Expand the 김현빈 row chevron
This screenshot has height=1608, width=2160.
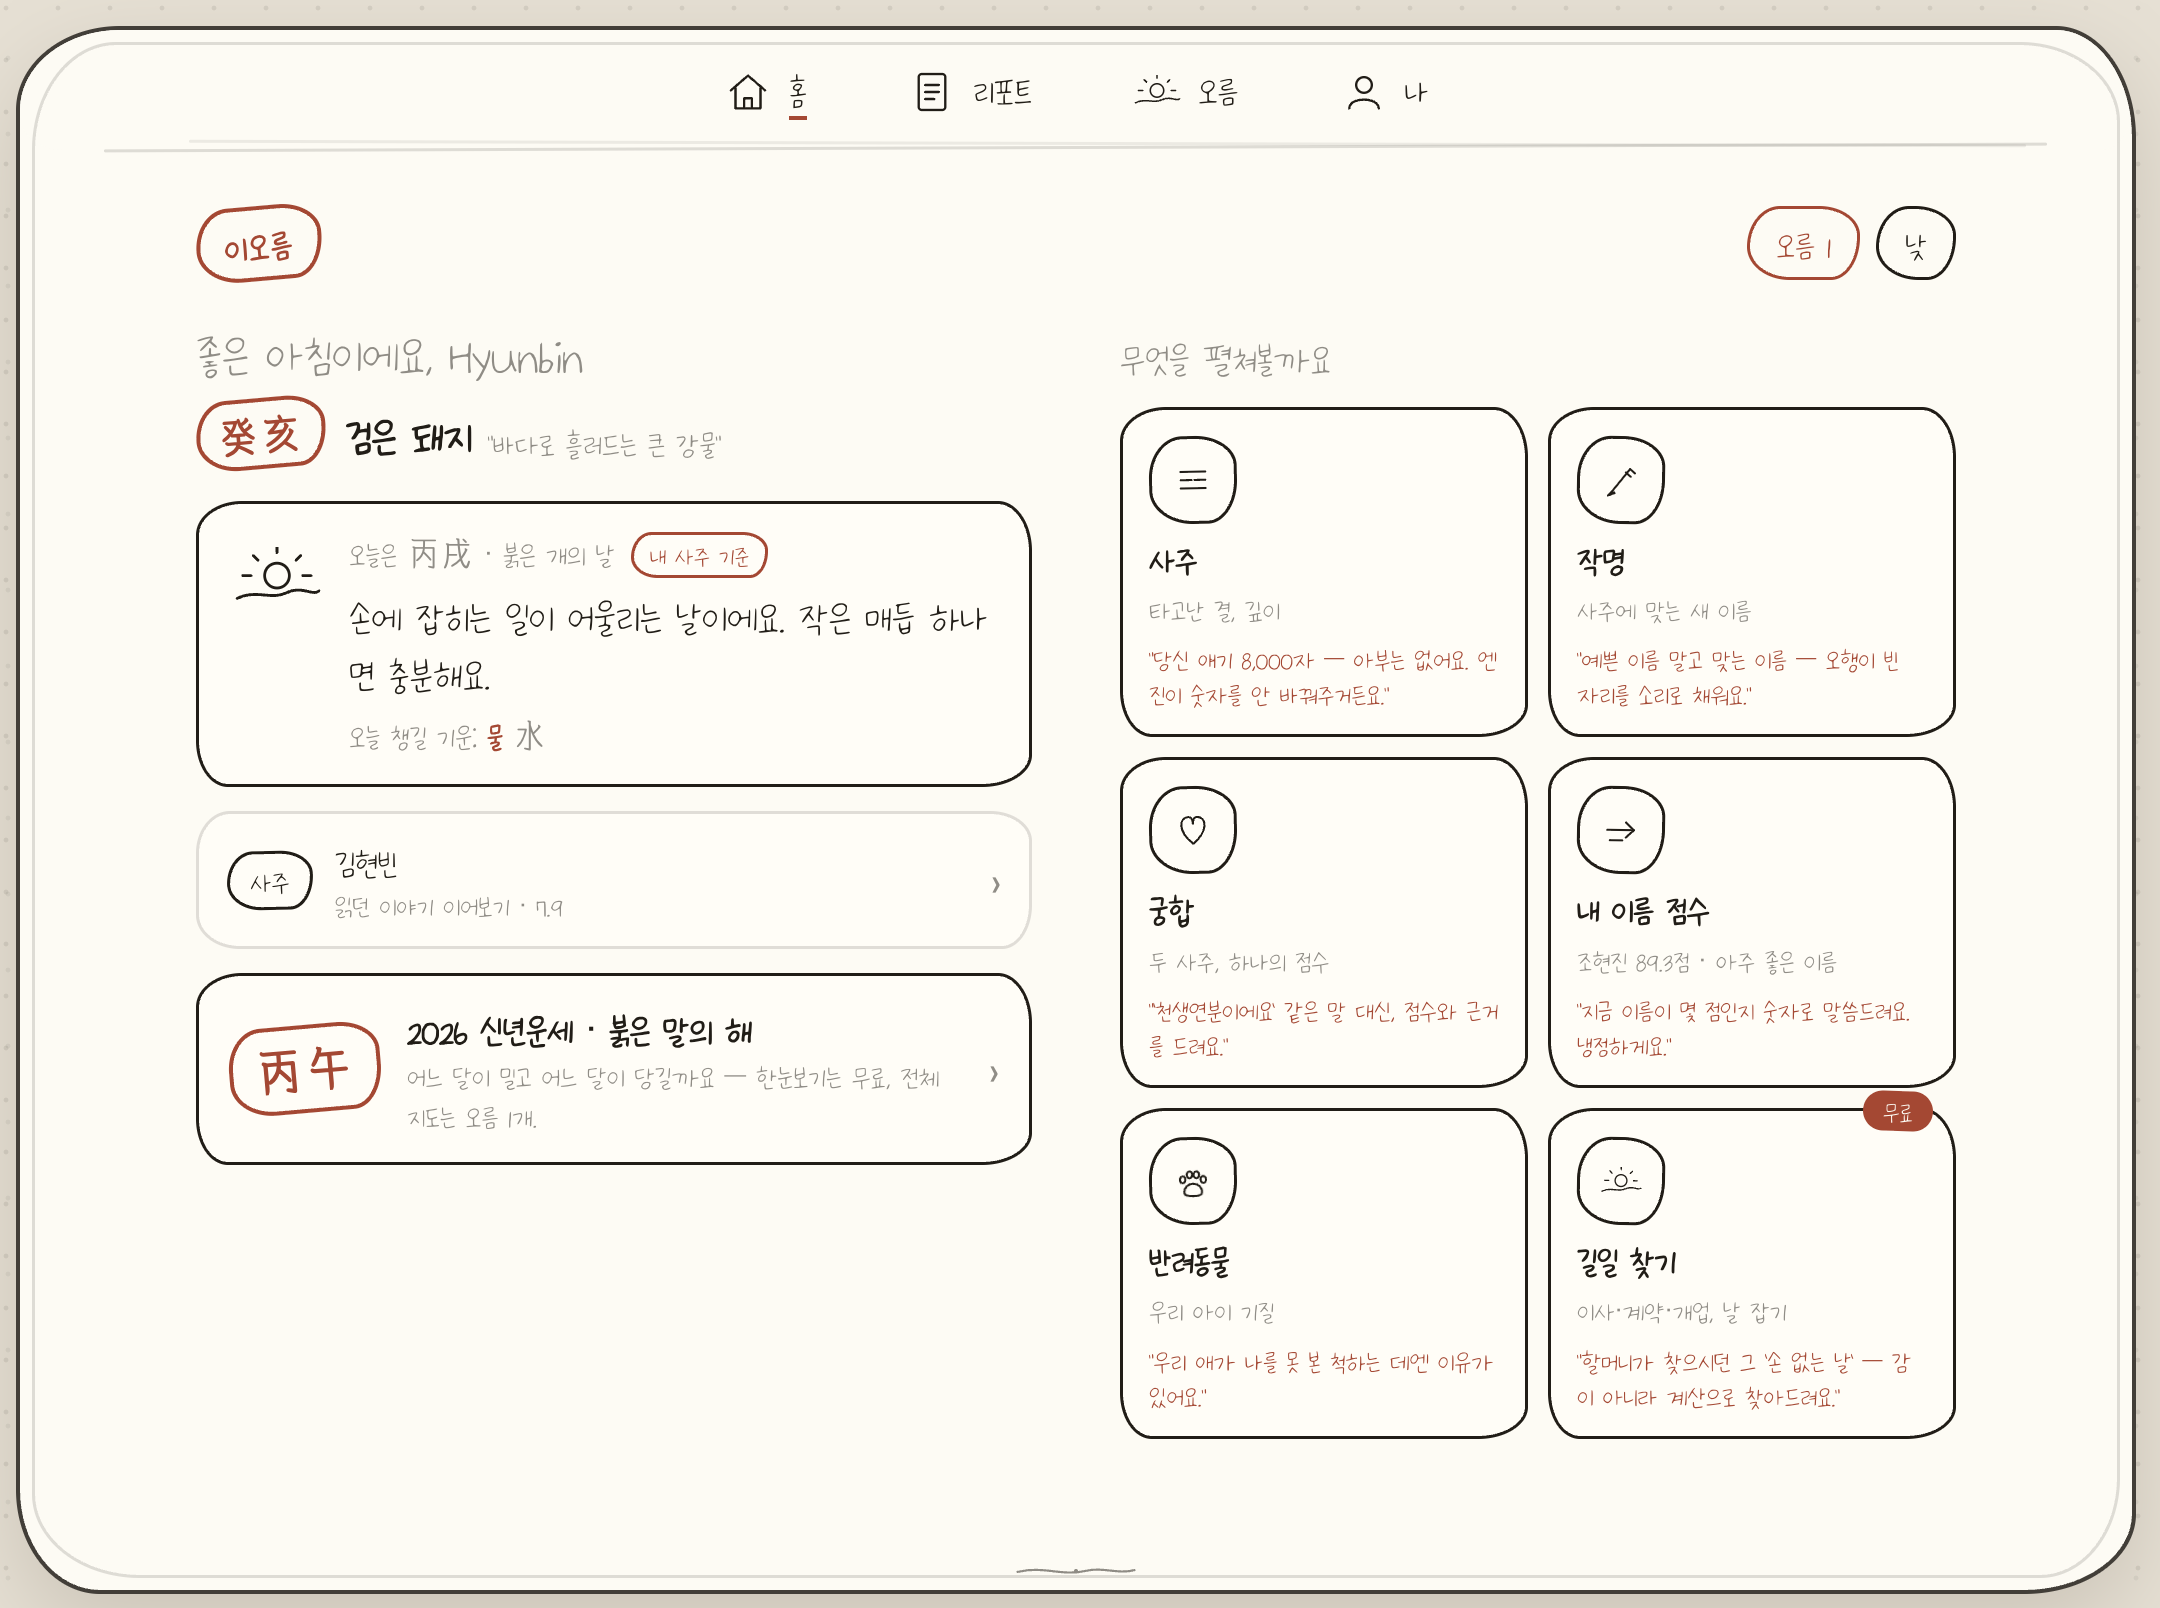point(995,884)
